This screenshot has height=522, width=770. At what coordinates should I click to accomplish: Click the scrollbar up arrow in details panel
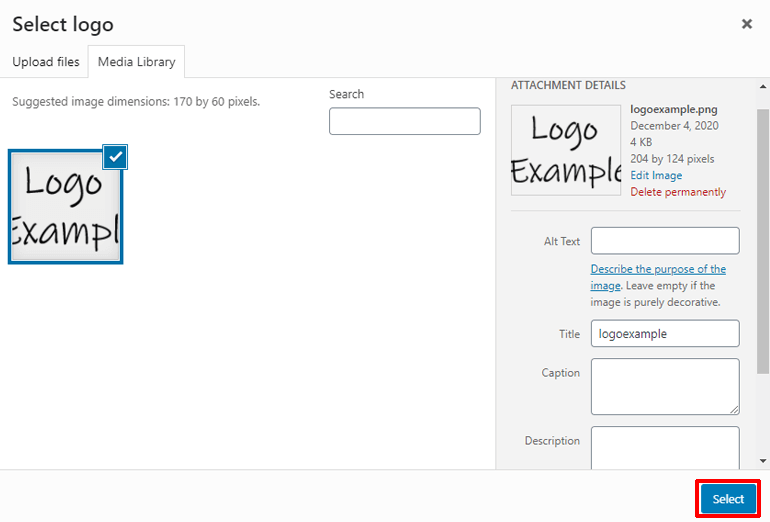tap(763, 86)
